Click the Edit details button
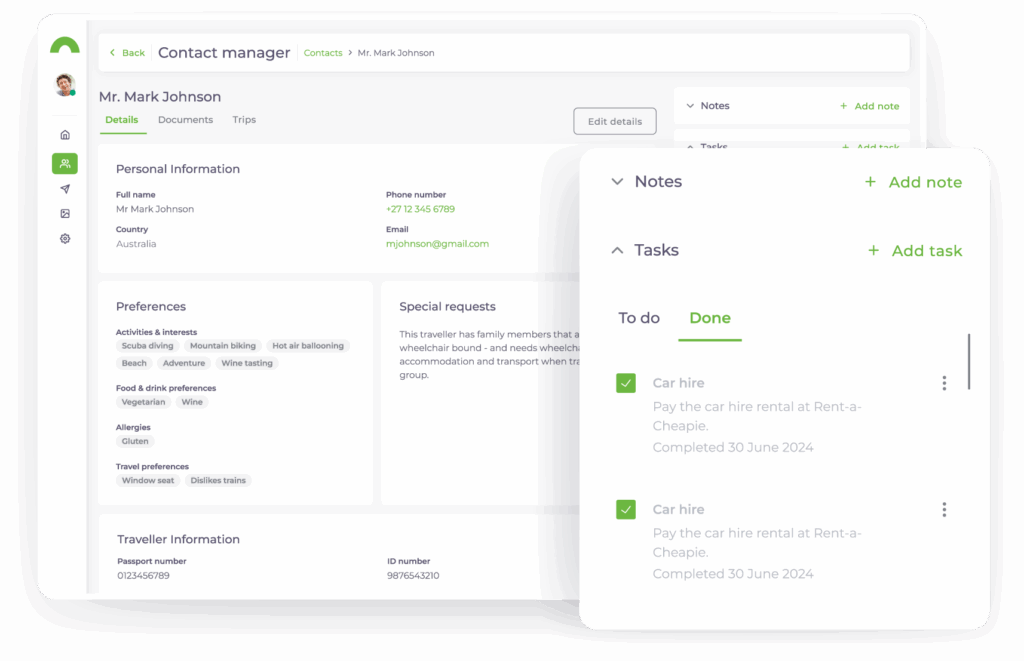 click(614, 120)
